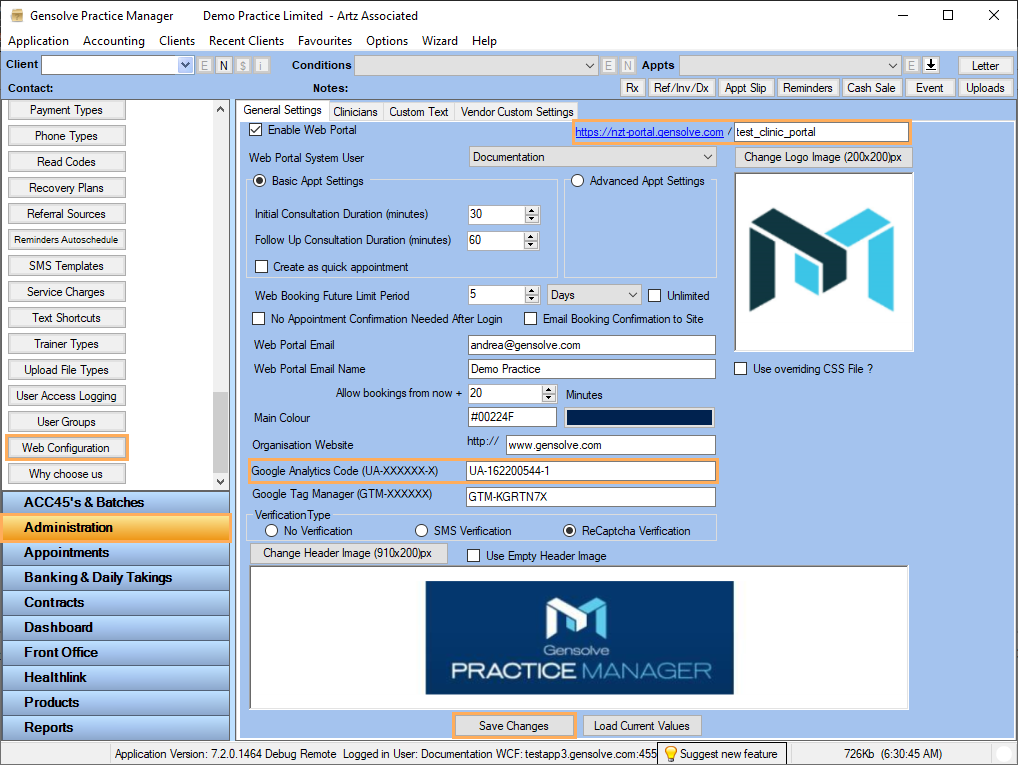
Task: Check Create as quick appointment
Action: 262,267
